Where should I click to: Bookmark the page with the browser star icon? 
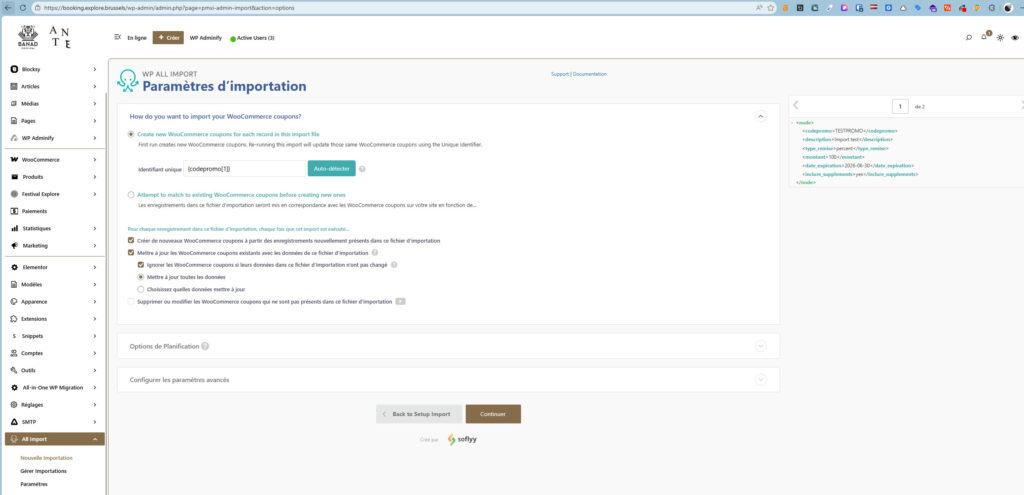point(772,7)
